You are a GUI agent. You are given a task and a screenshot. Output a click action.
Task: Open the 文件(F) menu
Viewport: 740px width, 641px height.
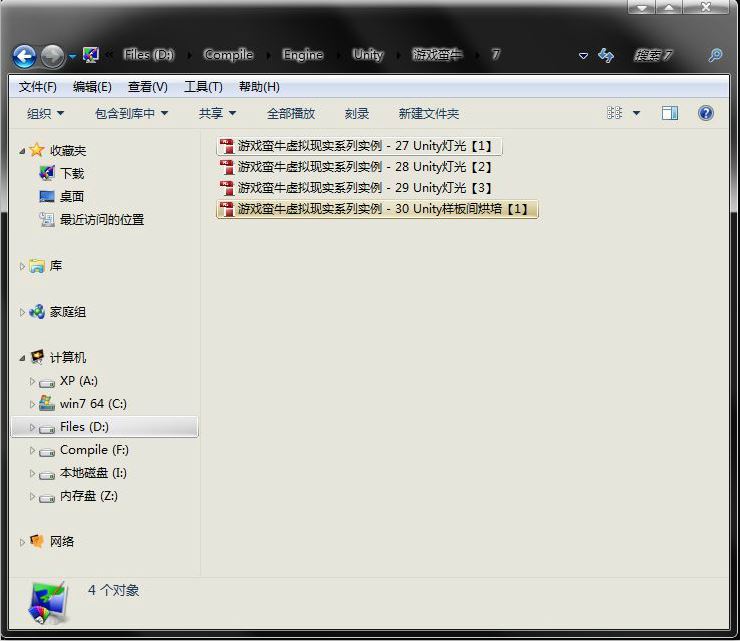[x=38, y=87]
